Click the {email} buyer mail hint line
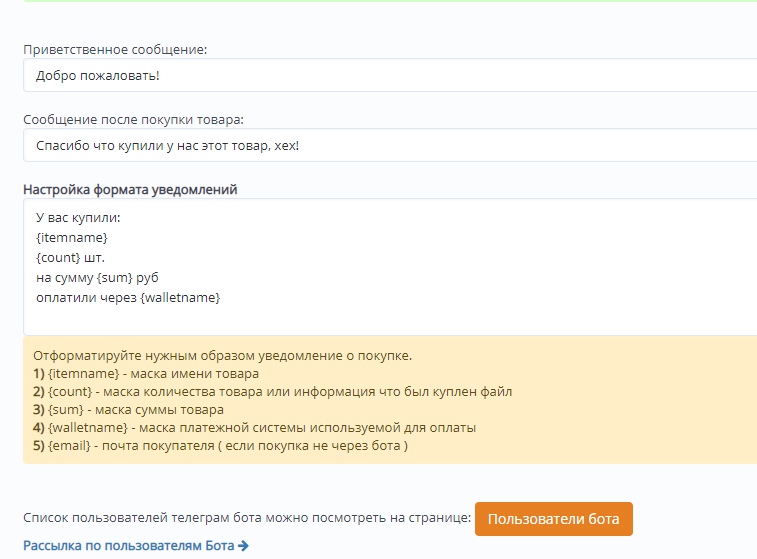This screenshot has height=559, width=757. click(220, 446)
